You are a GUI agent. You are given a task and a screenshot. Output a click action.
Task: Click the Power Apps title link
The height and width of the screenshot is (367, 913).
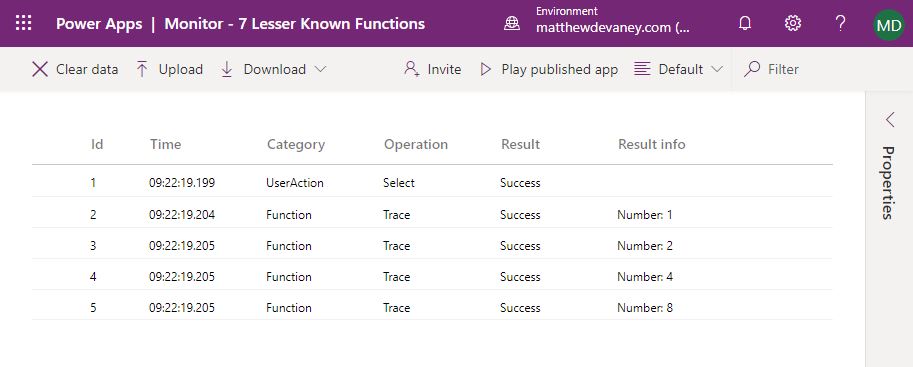point(98,24)
